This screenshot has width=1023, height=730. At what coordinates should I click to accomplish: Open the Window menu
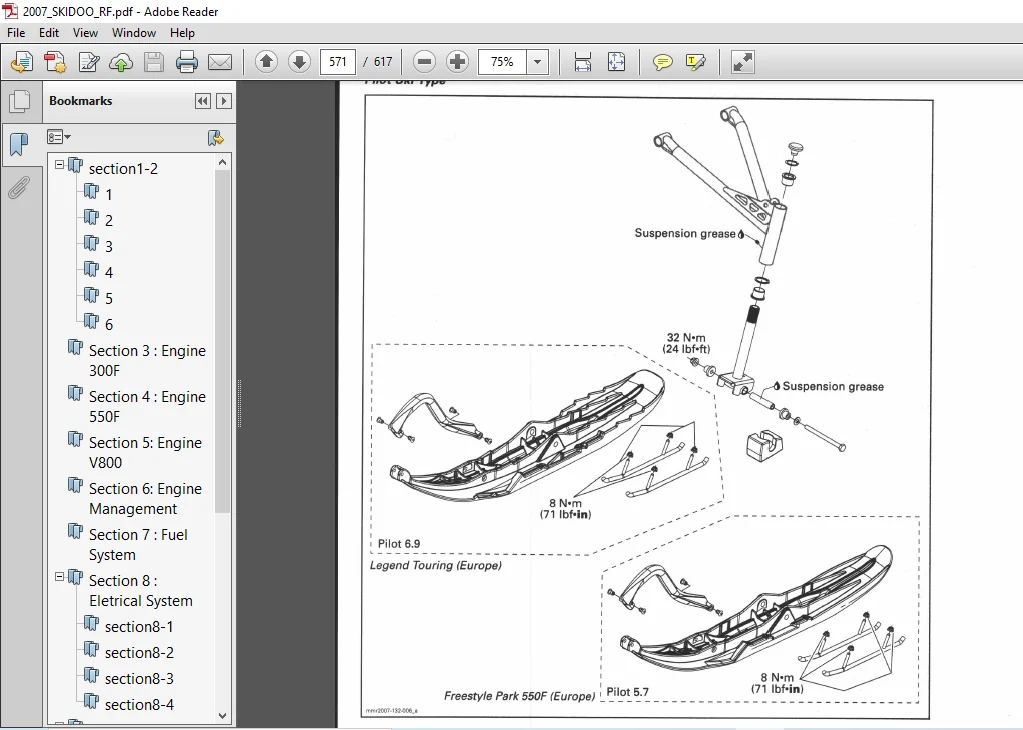pos(134,33)
